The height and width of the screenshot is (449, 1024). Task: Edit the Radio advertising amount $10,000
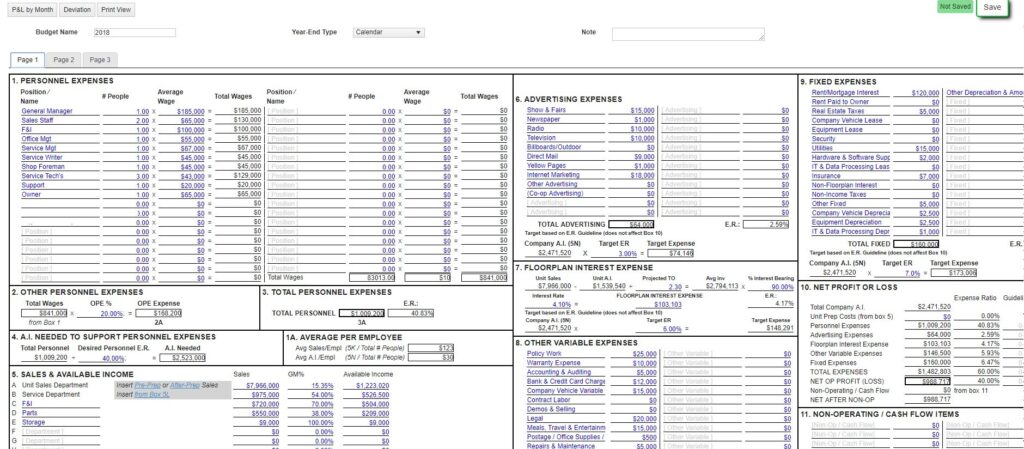632,129
